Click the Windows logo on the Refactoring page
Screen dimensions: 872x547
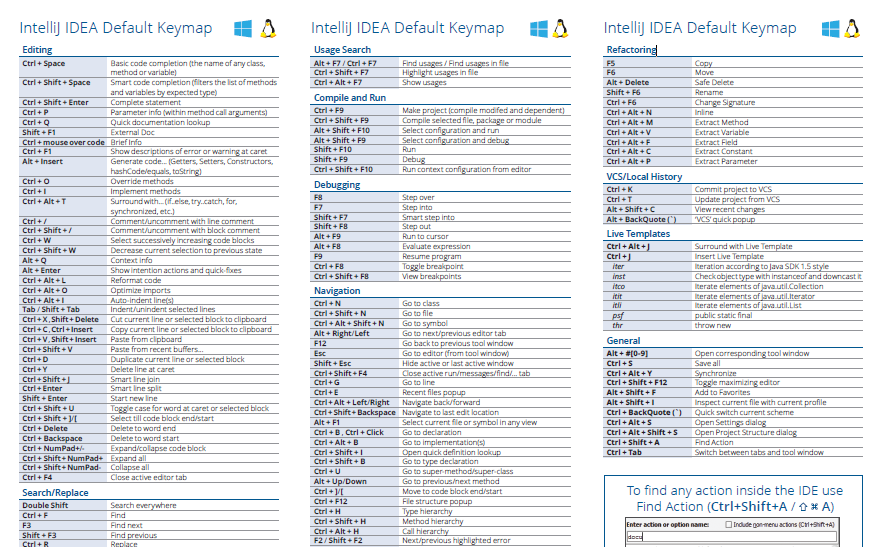[831, 28]
